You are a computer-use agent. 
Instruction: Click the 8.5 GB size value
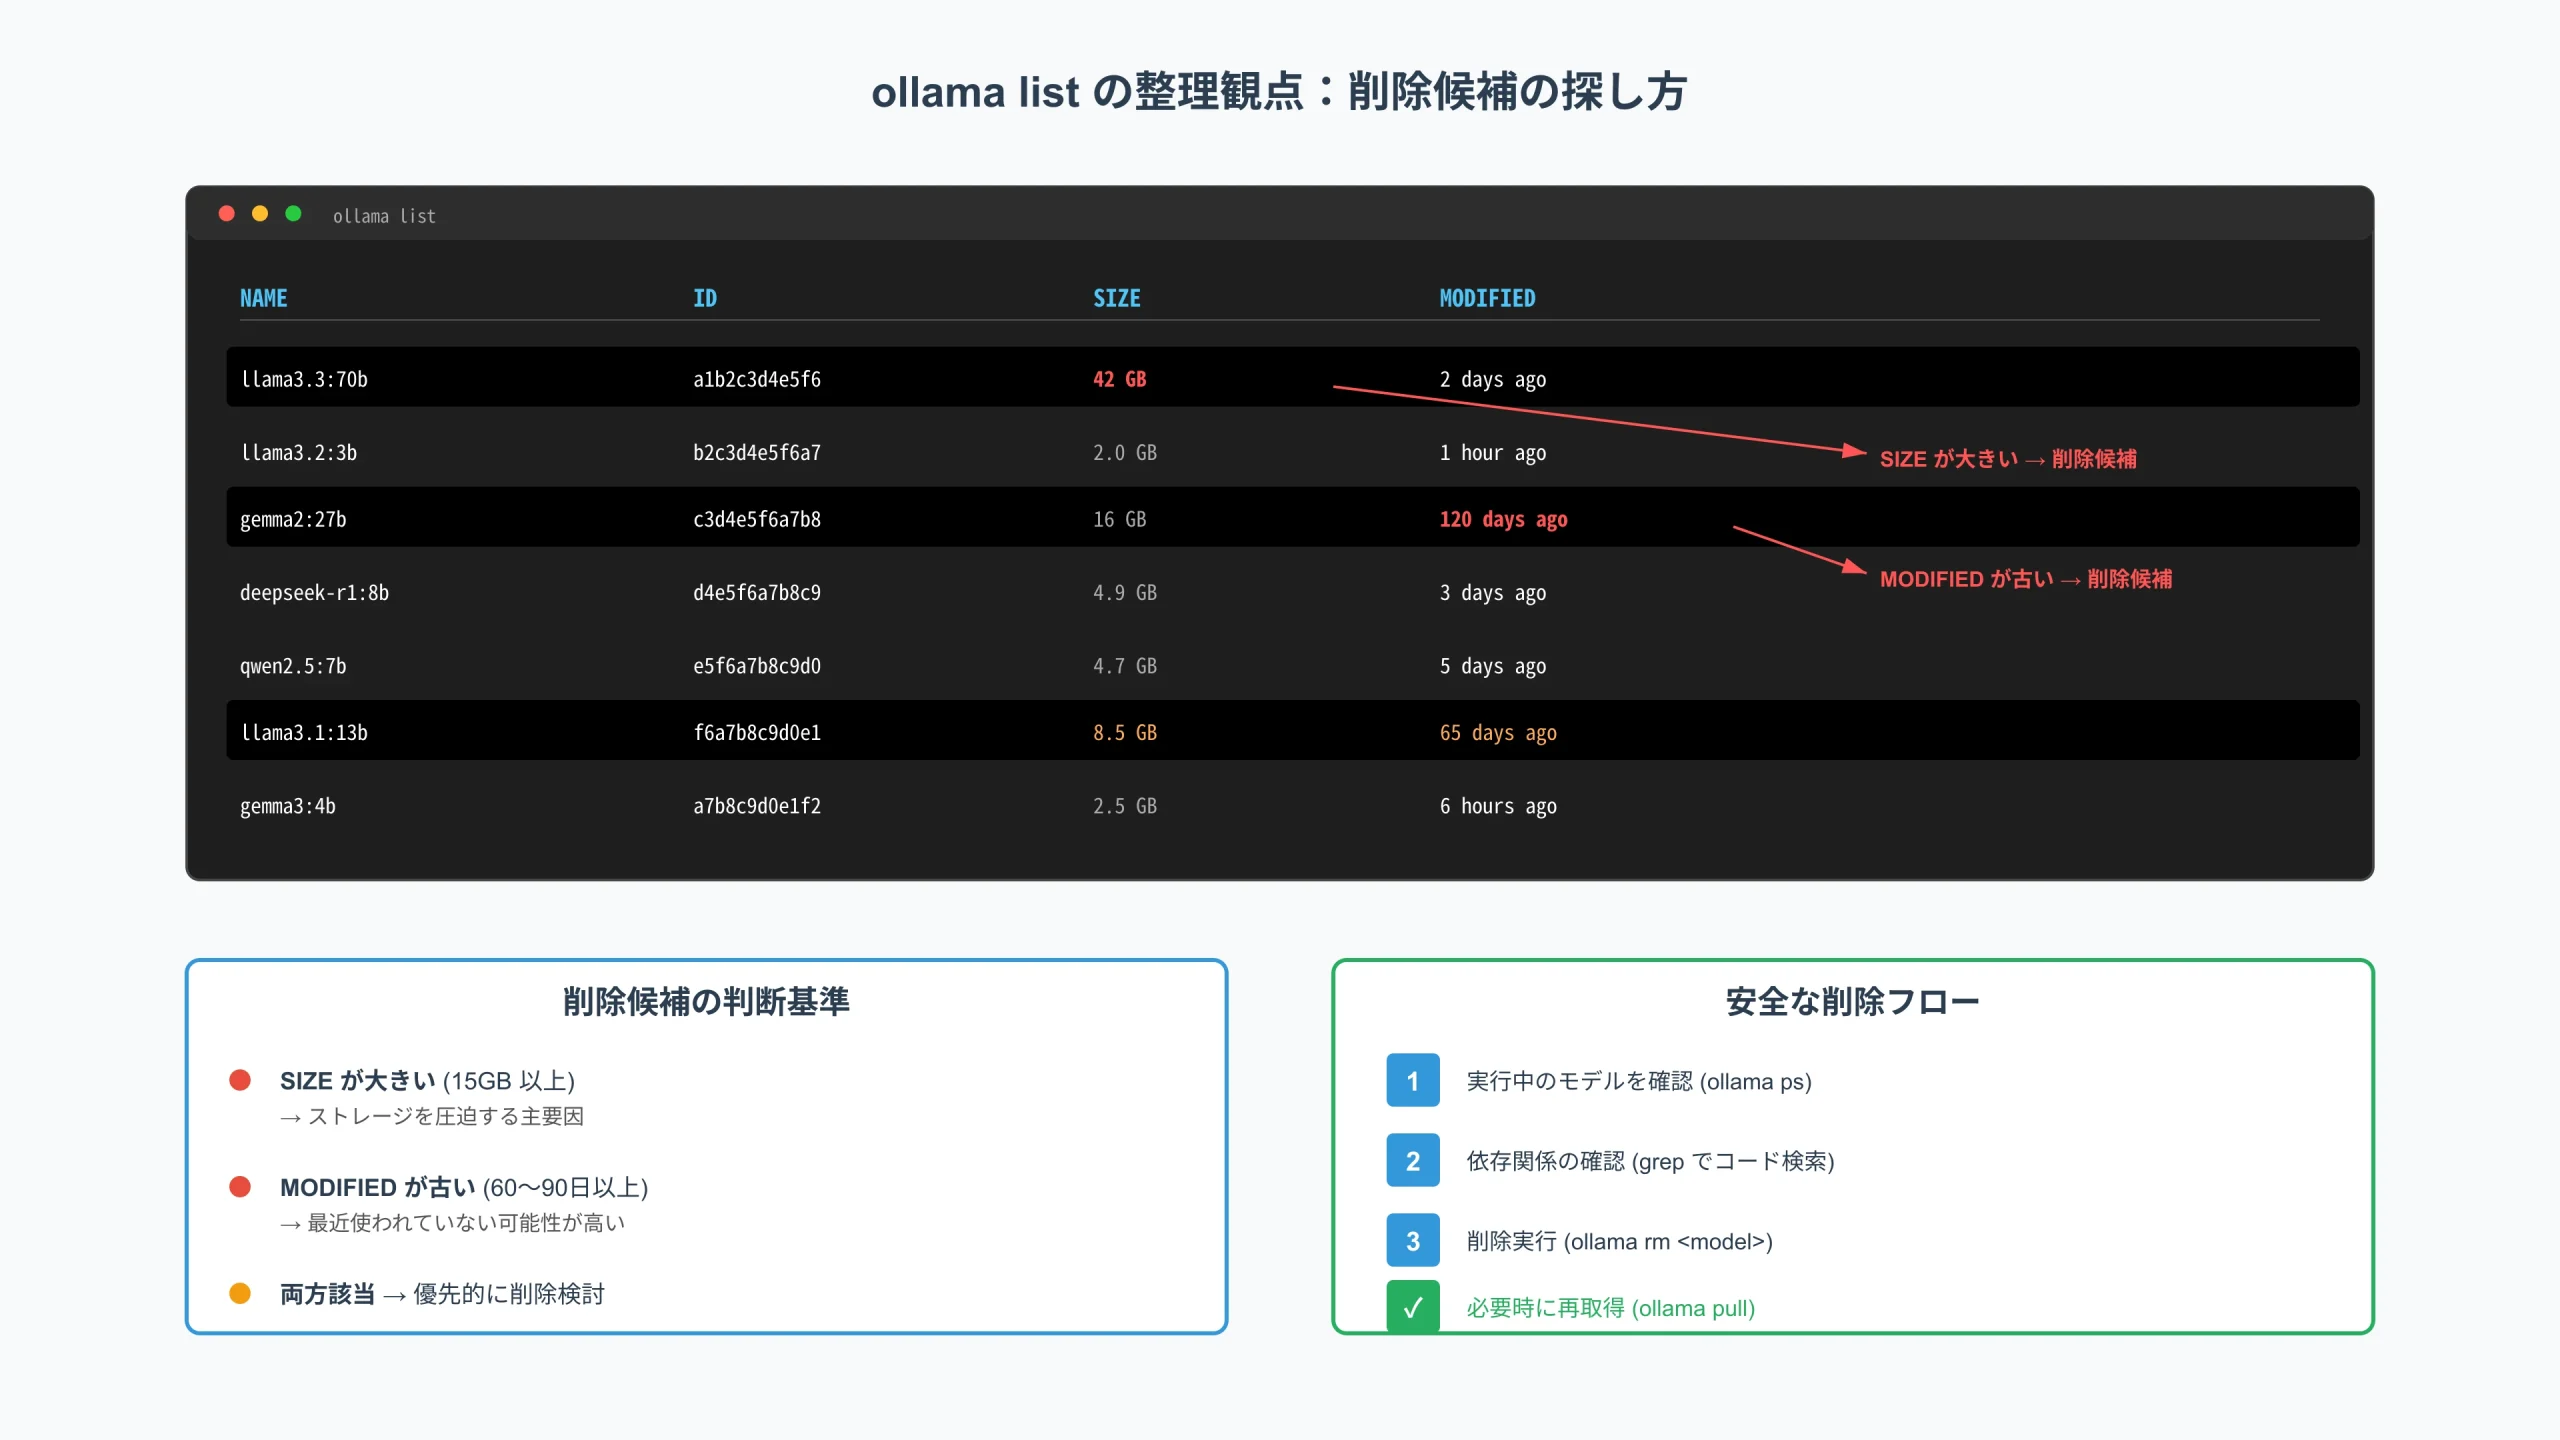tap(1125, 732)
